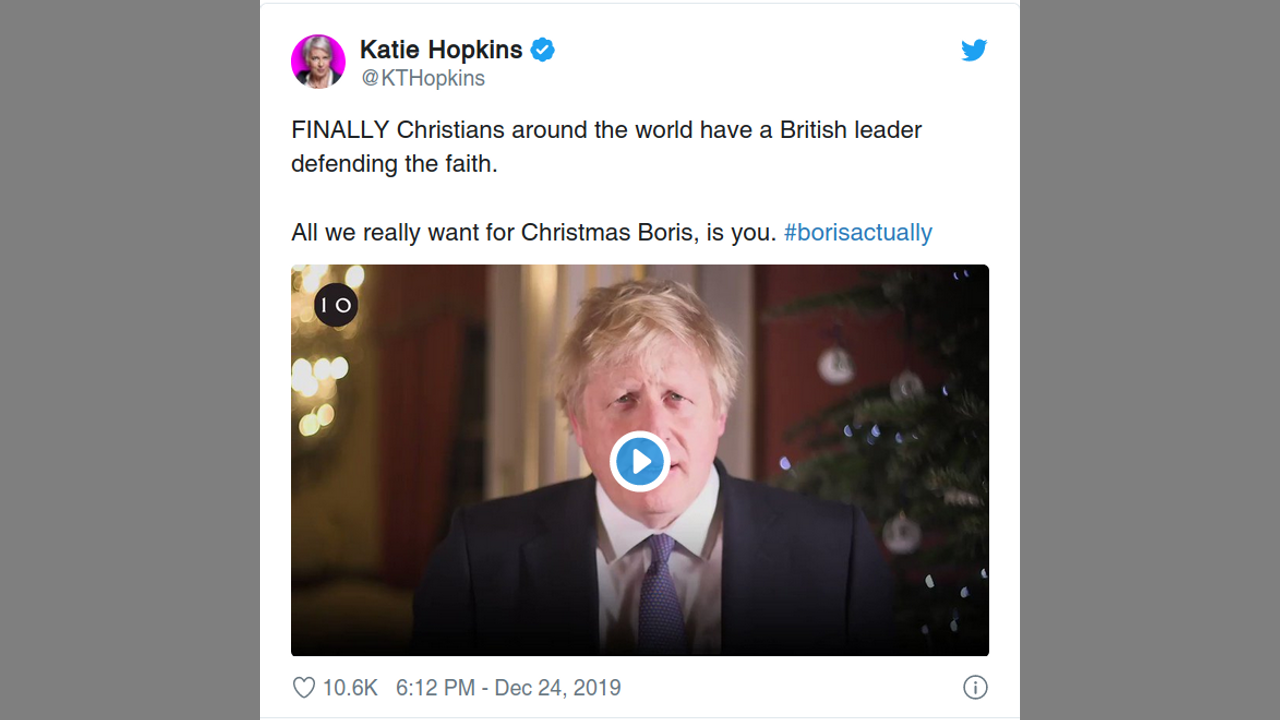Viewport: 1280px width, 720px height.
Task: Play the embedded Boris video
Action: (x=639, y=461)
